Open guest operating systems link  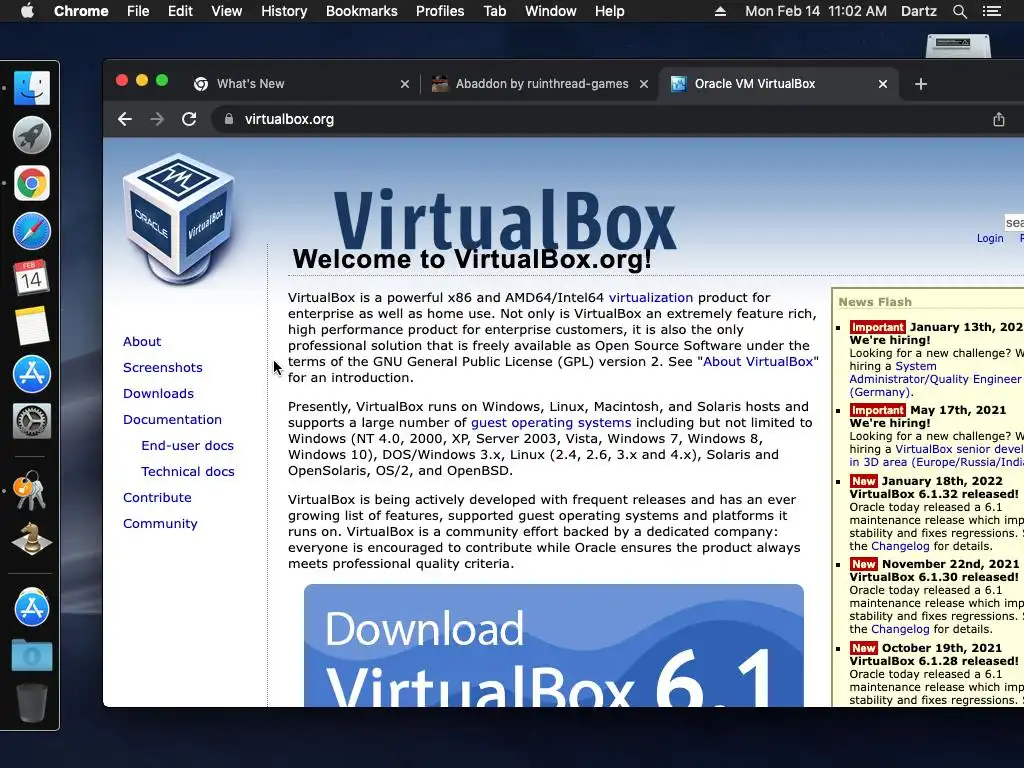pos(551,423)
